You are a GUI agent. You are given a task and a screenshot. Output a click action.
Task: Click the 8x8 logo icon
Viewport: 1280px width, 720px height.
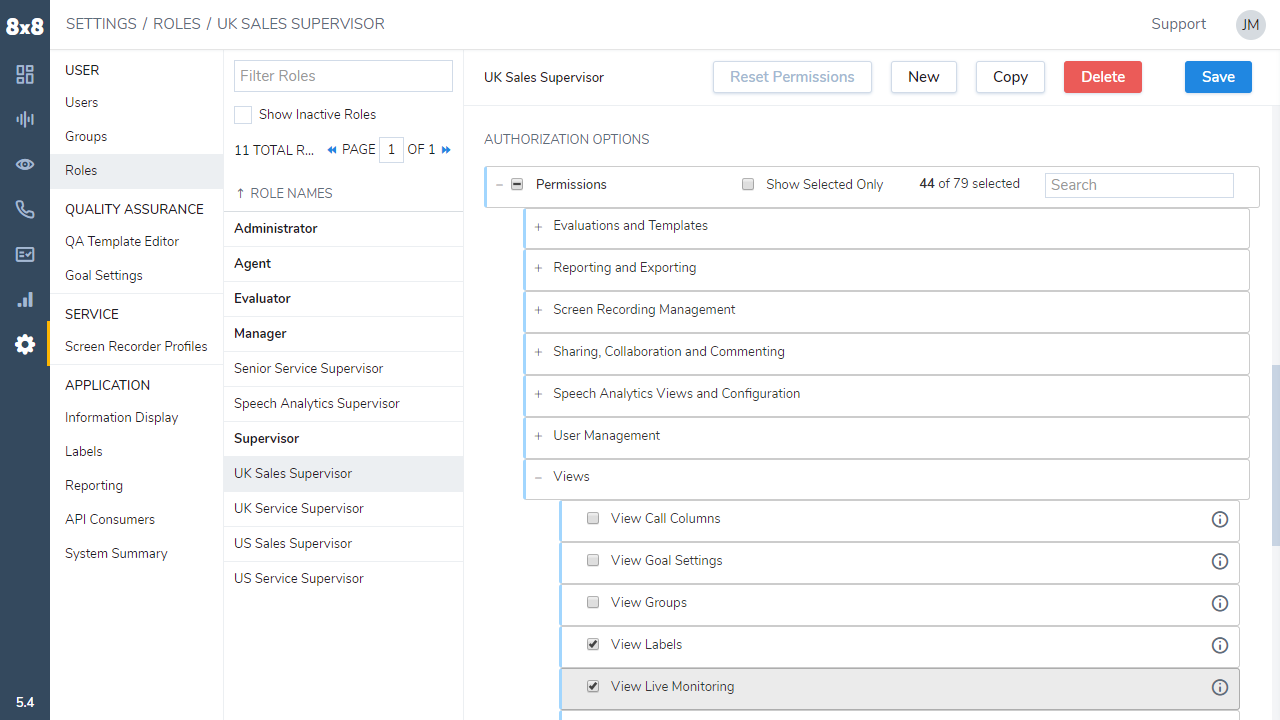tap(24, 27)
